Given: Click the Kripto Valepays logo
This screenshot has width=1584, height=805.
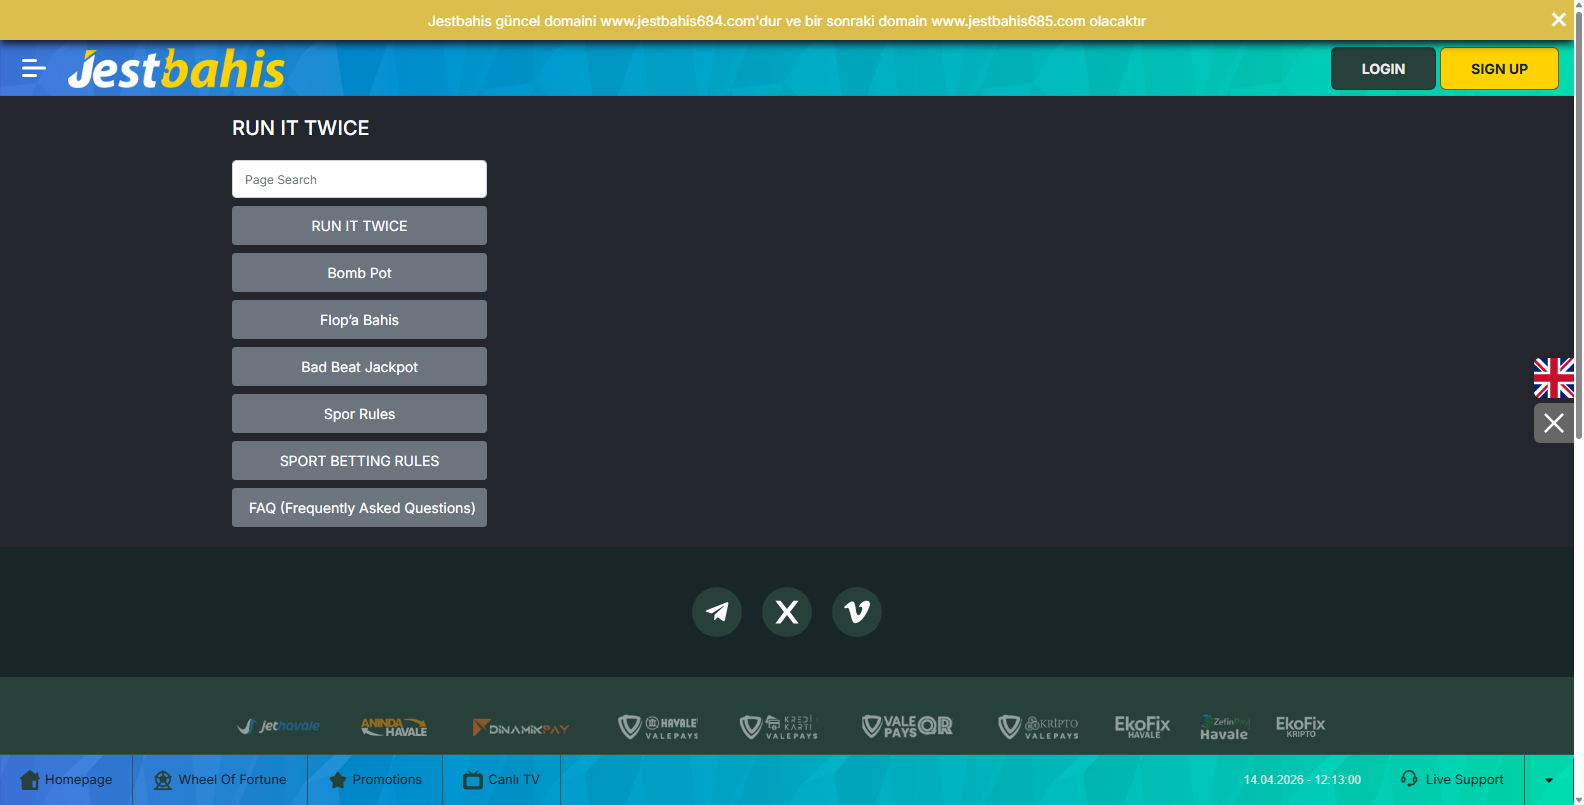Looking at the screenshot, I should click(x=1039, y=727).
